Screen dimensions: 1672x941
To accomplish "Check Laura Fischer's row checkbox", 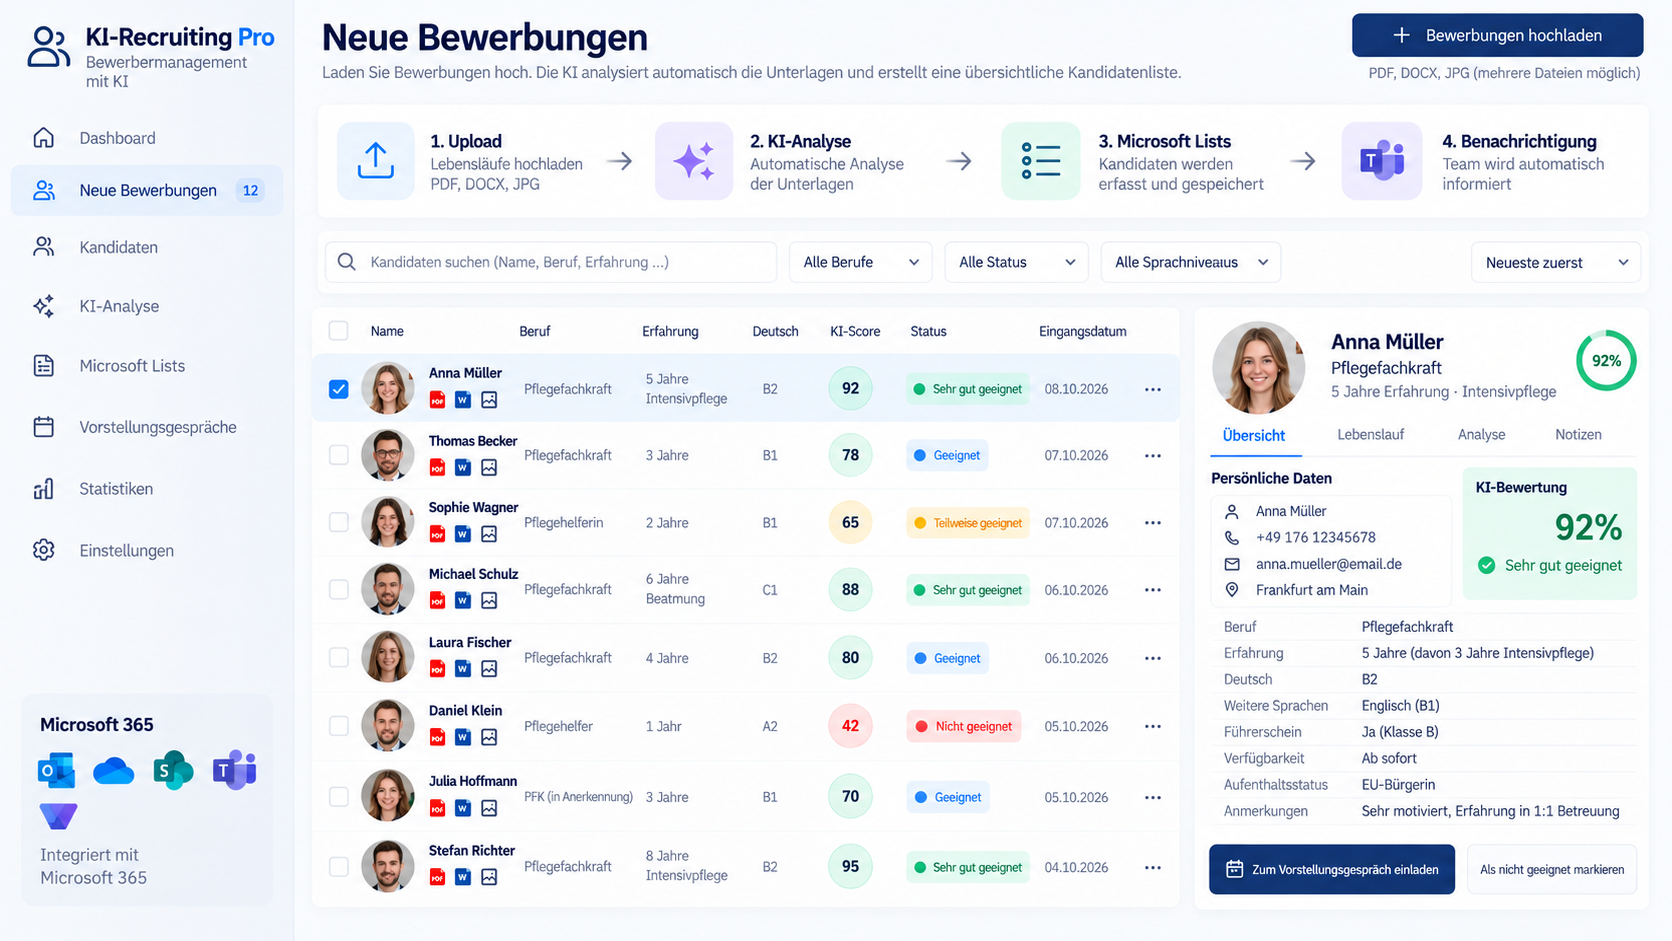I will [339, 657].
